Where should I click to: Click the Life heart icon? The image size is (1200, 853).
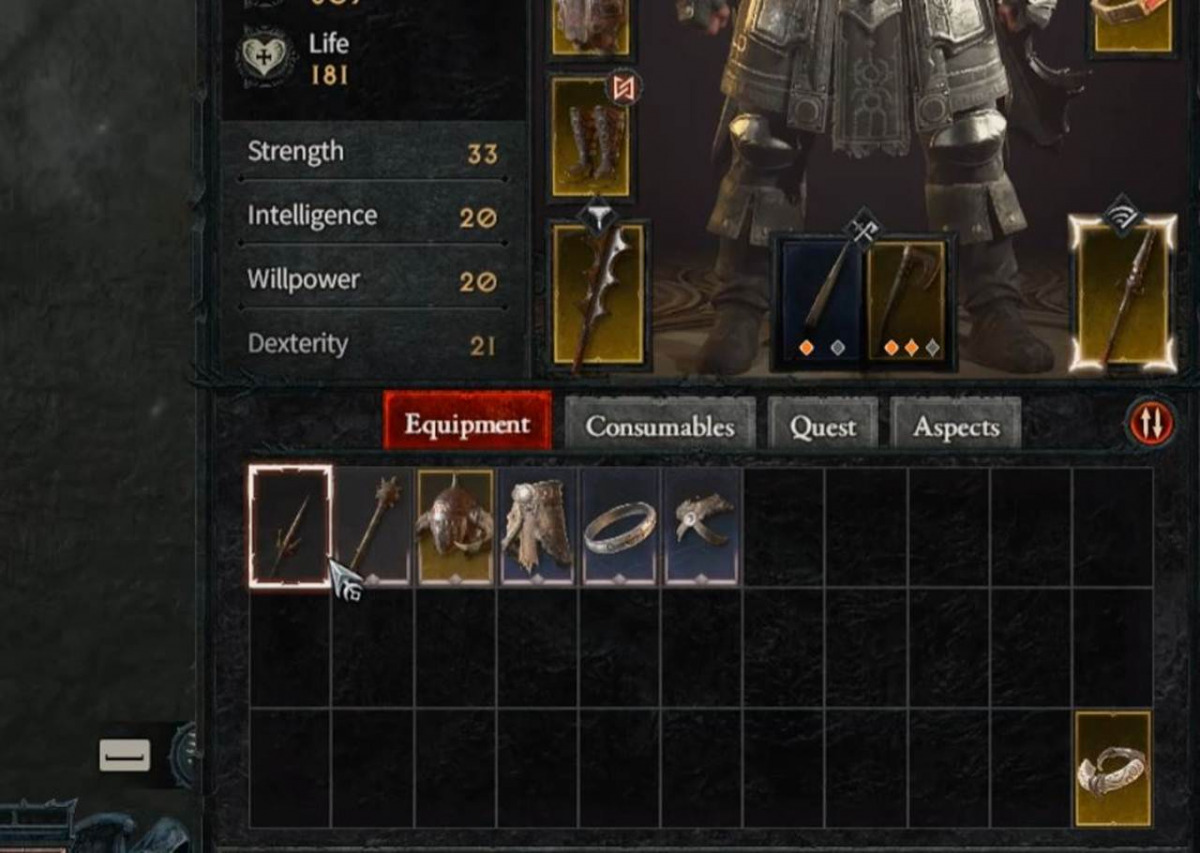(265, 58)
